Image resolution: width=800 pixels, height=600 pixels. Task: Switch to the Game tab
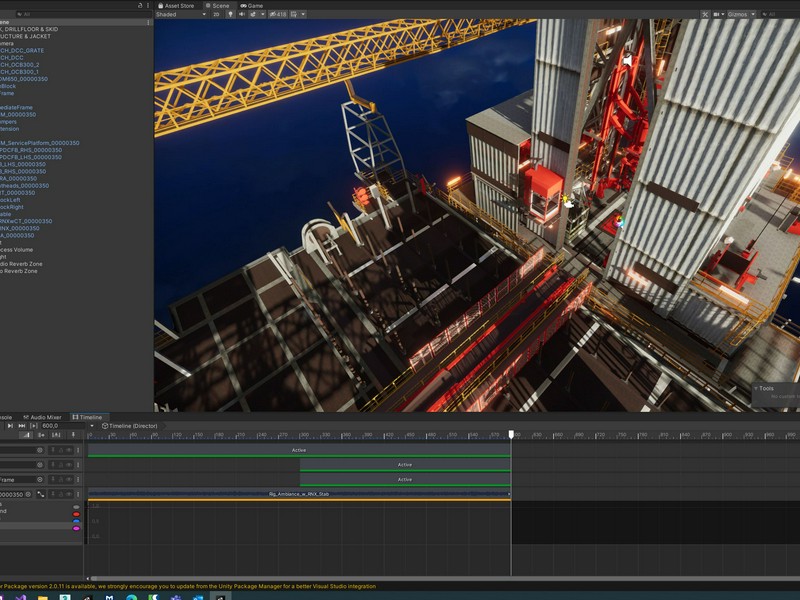pos(252,6)
